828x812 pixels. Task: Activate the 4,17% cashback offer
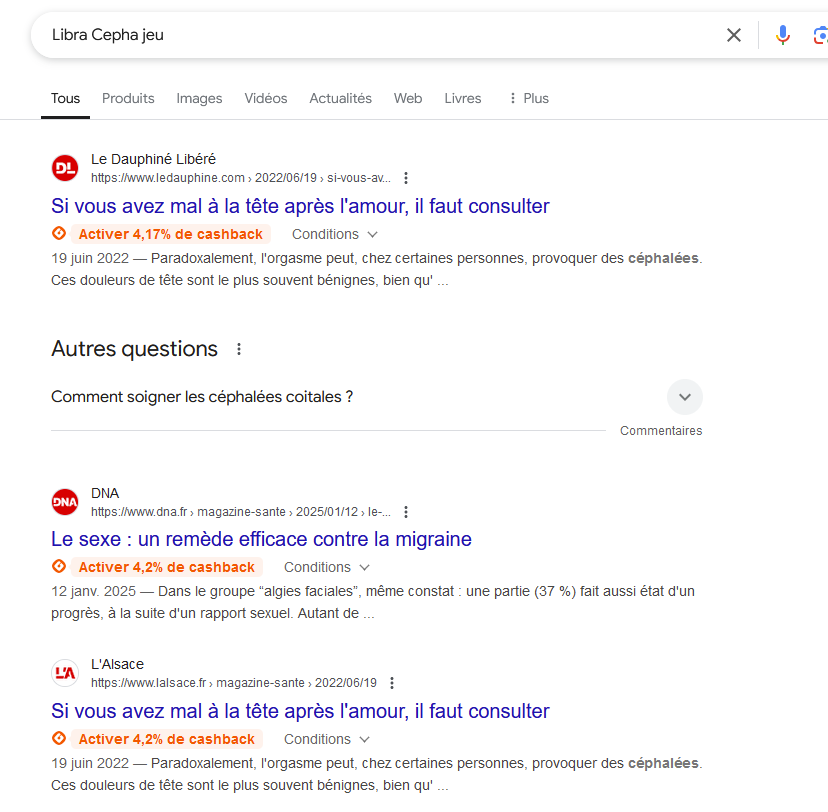pyautogui.click(x=171, y=234)
